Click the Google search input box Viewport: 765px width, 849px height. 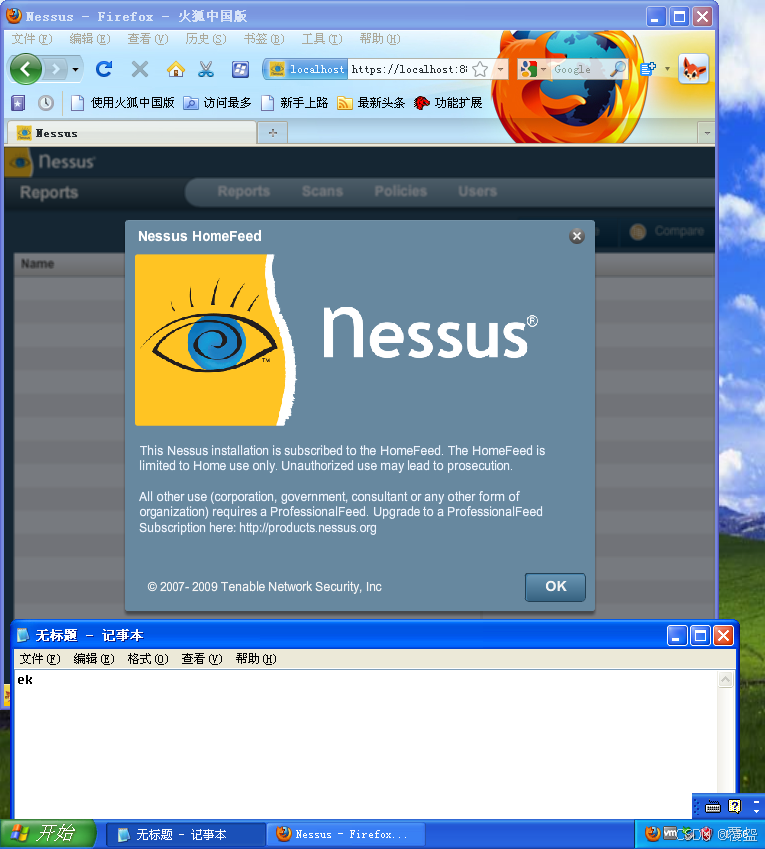tap(579, 69)
